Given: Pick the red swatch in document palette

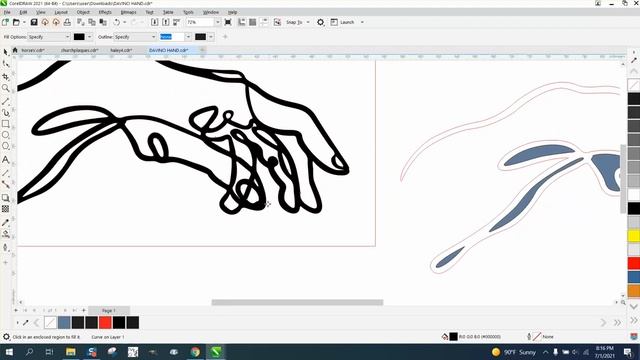Looking at the screenshot, I should point(105,322).
